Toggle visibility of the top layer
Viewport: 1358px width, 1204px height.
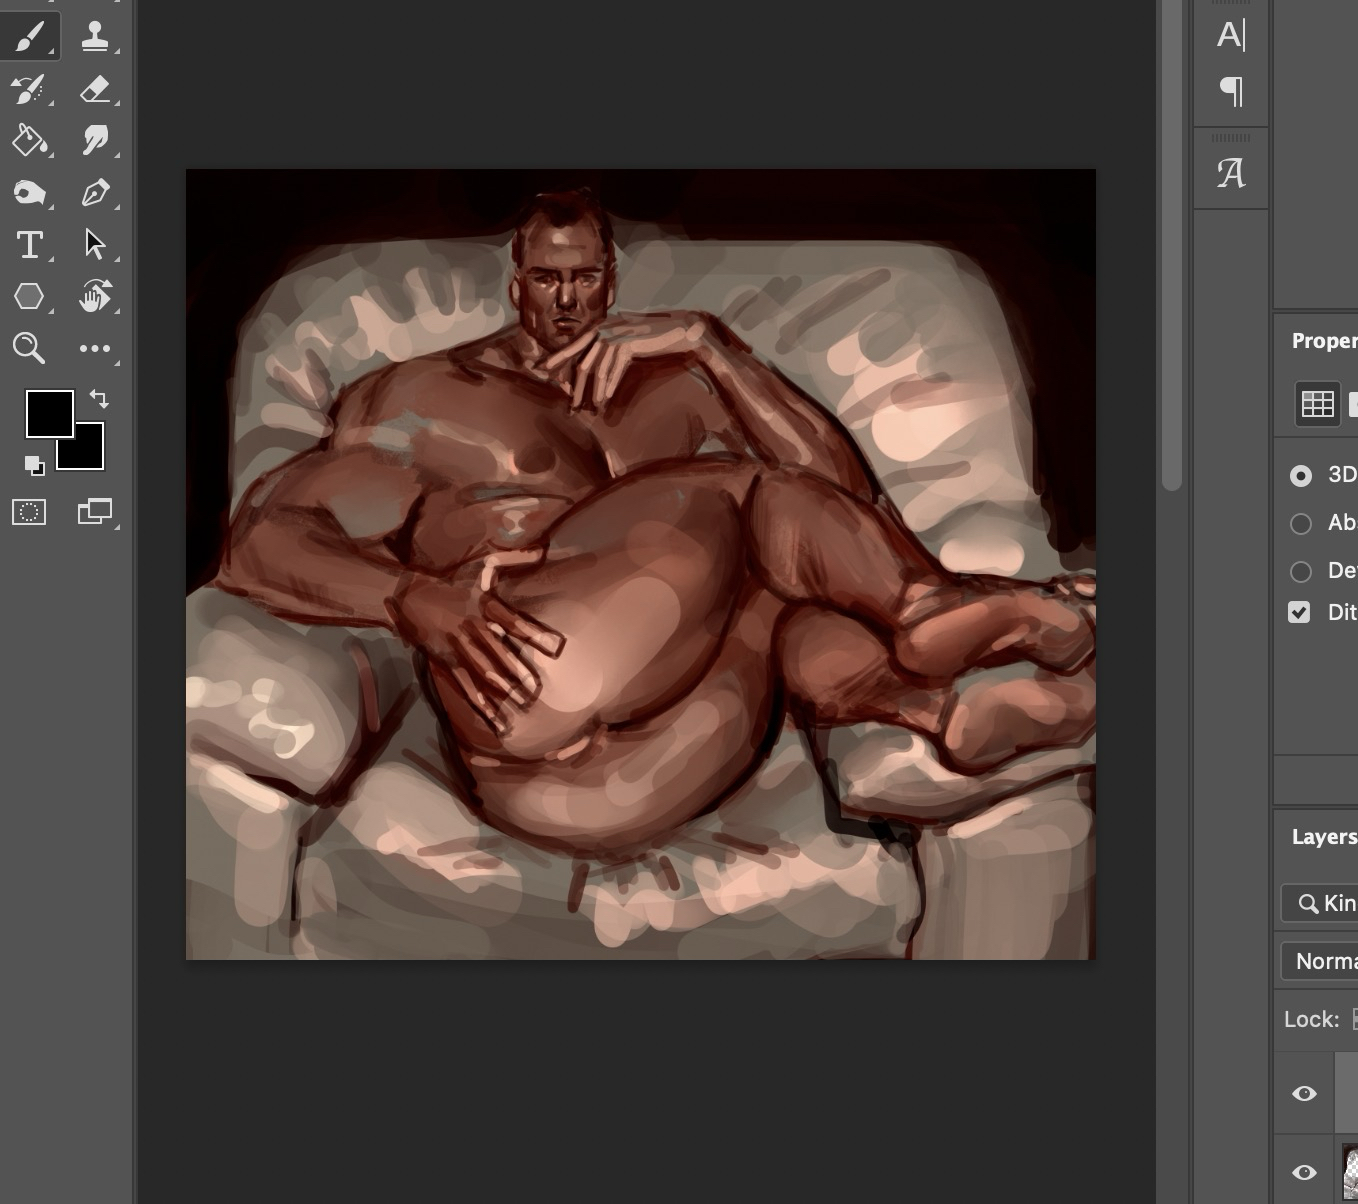pyautogui.click(x=1304, y=1093)
